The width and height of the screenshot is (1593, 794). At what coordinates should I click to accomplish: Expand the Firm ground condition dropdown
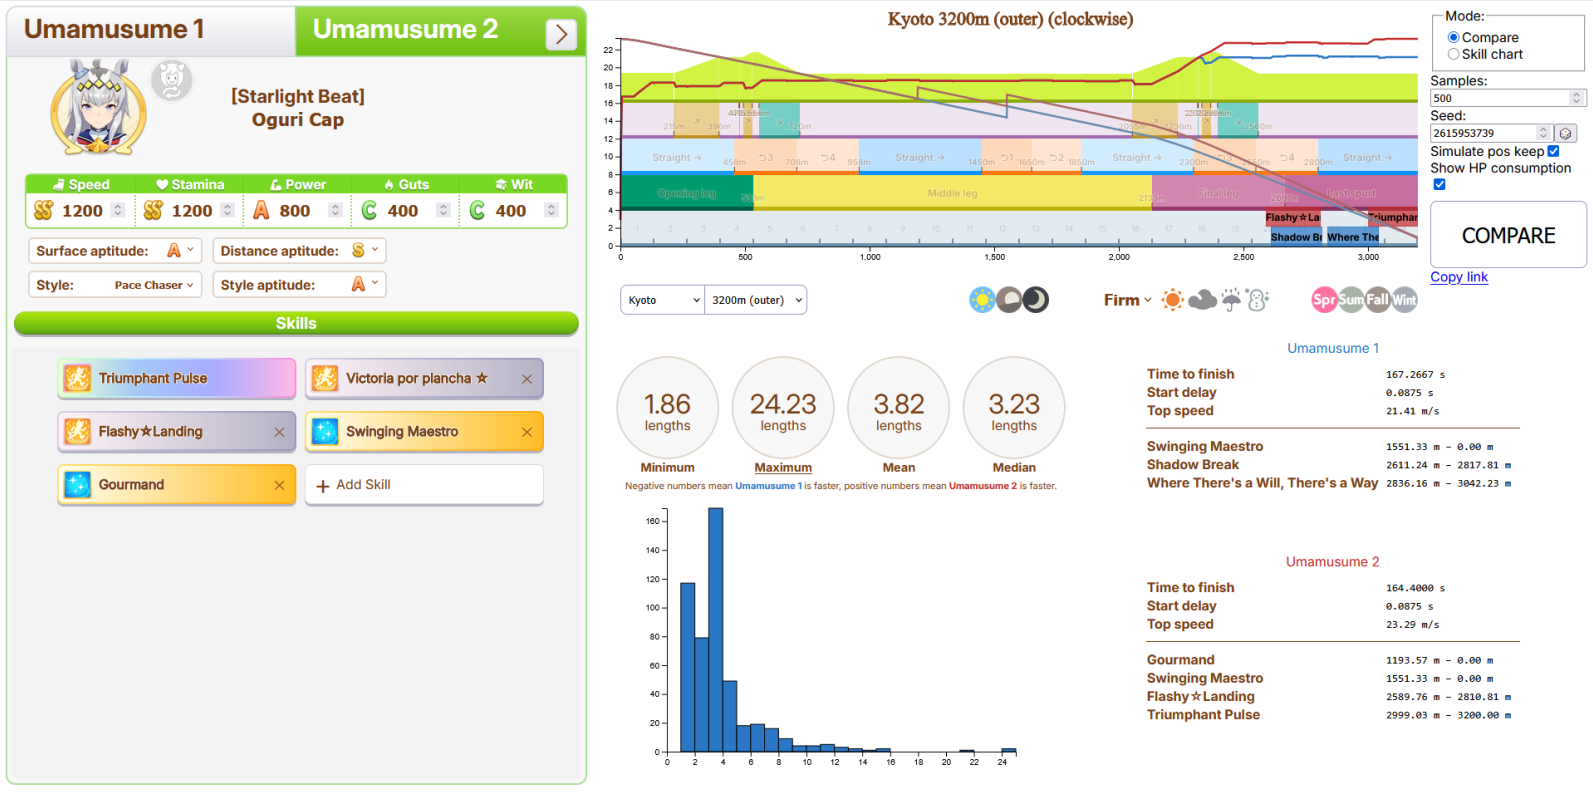point(1127,300)
